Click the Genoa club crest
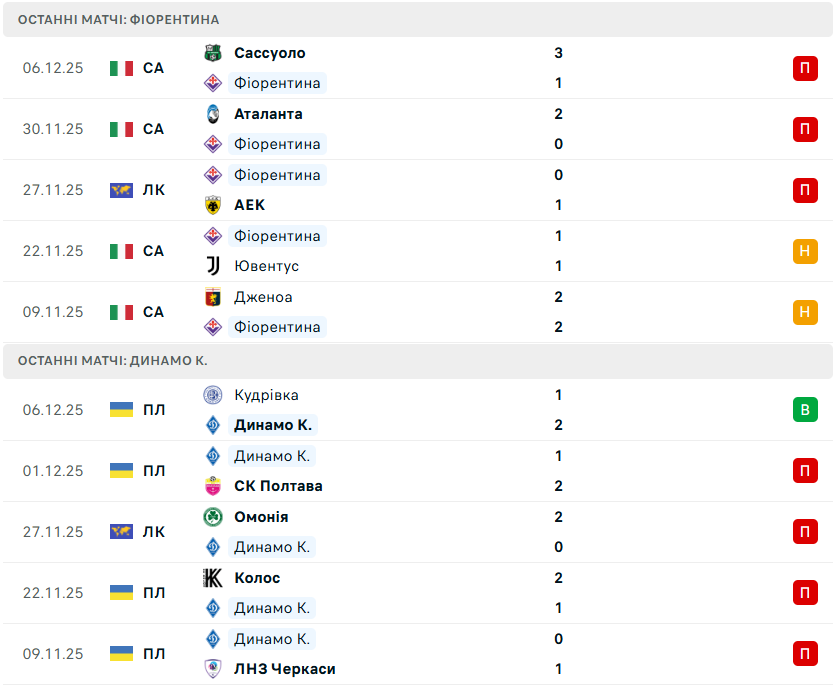The height and width of the screenshot is (686, 836). pyautogui.click(x=212, y=297)
